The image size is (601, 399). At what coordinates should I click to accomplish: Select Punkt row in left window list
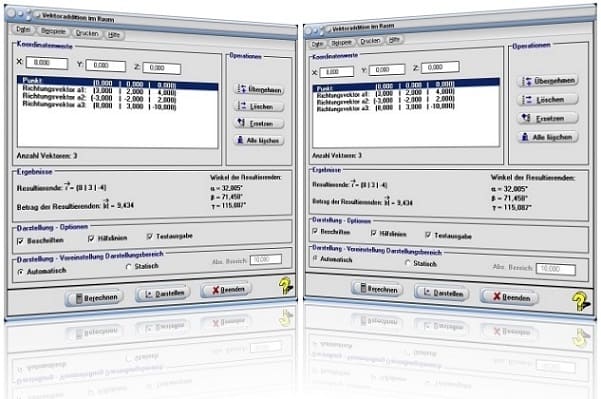[x=118, y=83]
